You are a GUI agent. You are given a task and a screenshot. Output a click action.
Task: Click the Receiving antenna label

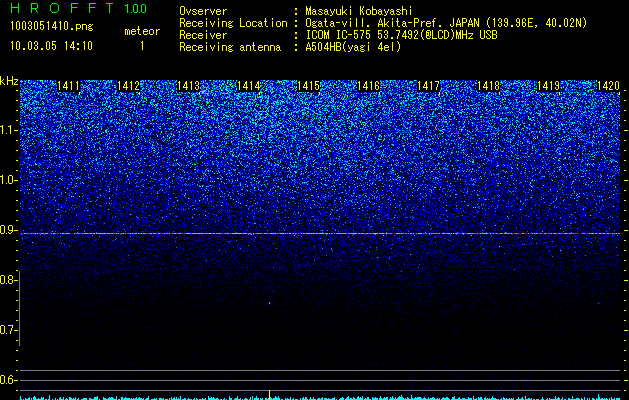[x=230, y=47]
